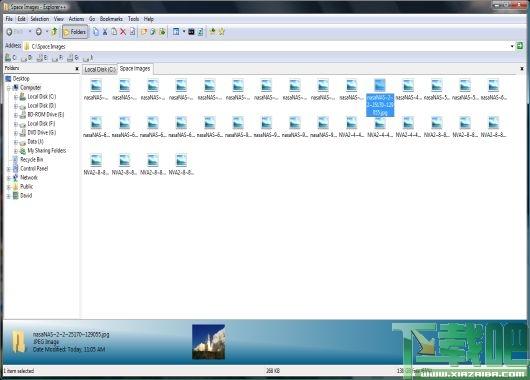This screenshot has height=380, width=530.
Task: Click Organize Bookmarks star icon
Action: pos(222,32)
